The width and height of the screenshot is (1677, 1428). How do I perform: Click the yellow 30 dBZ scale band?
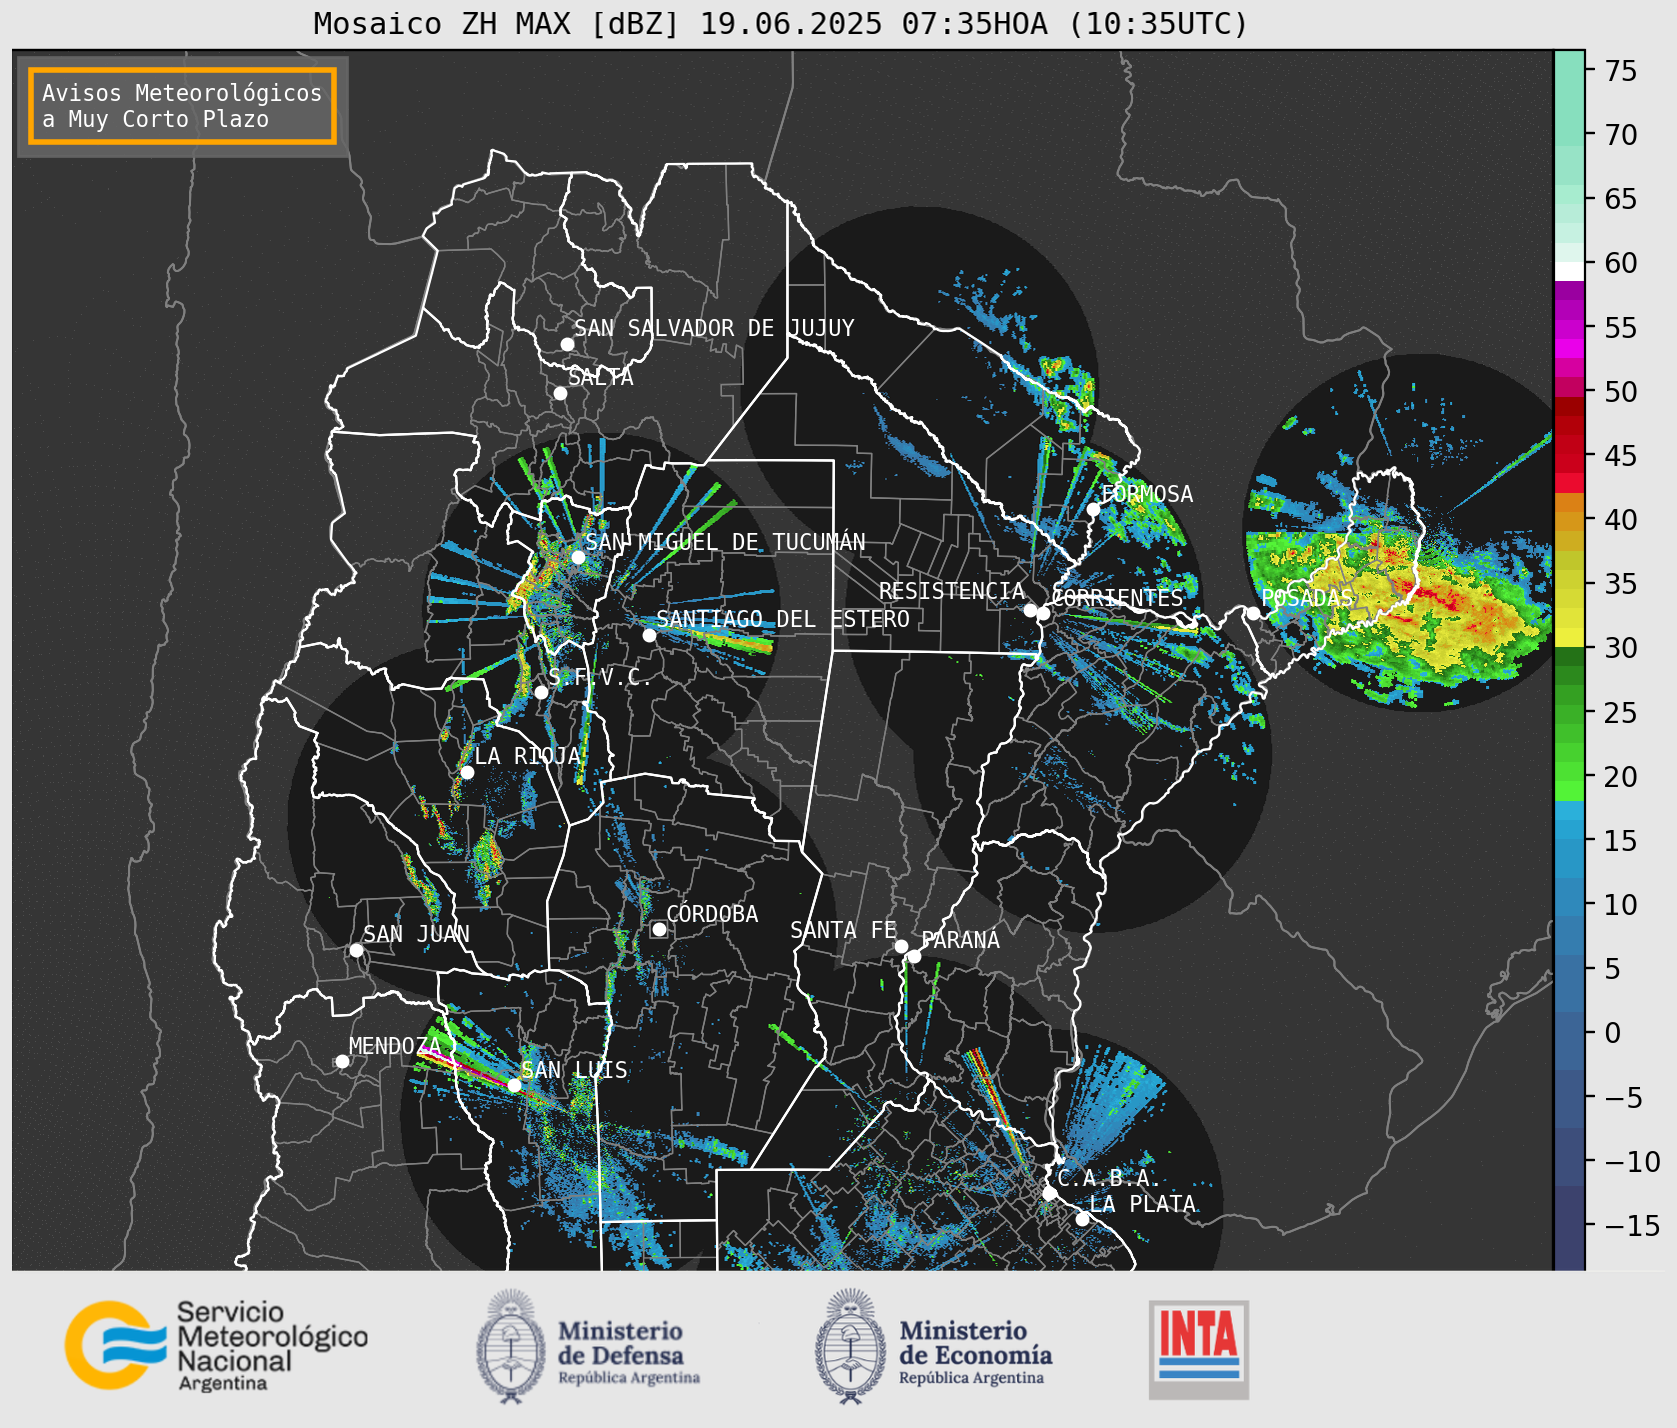click(1570, 637)
